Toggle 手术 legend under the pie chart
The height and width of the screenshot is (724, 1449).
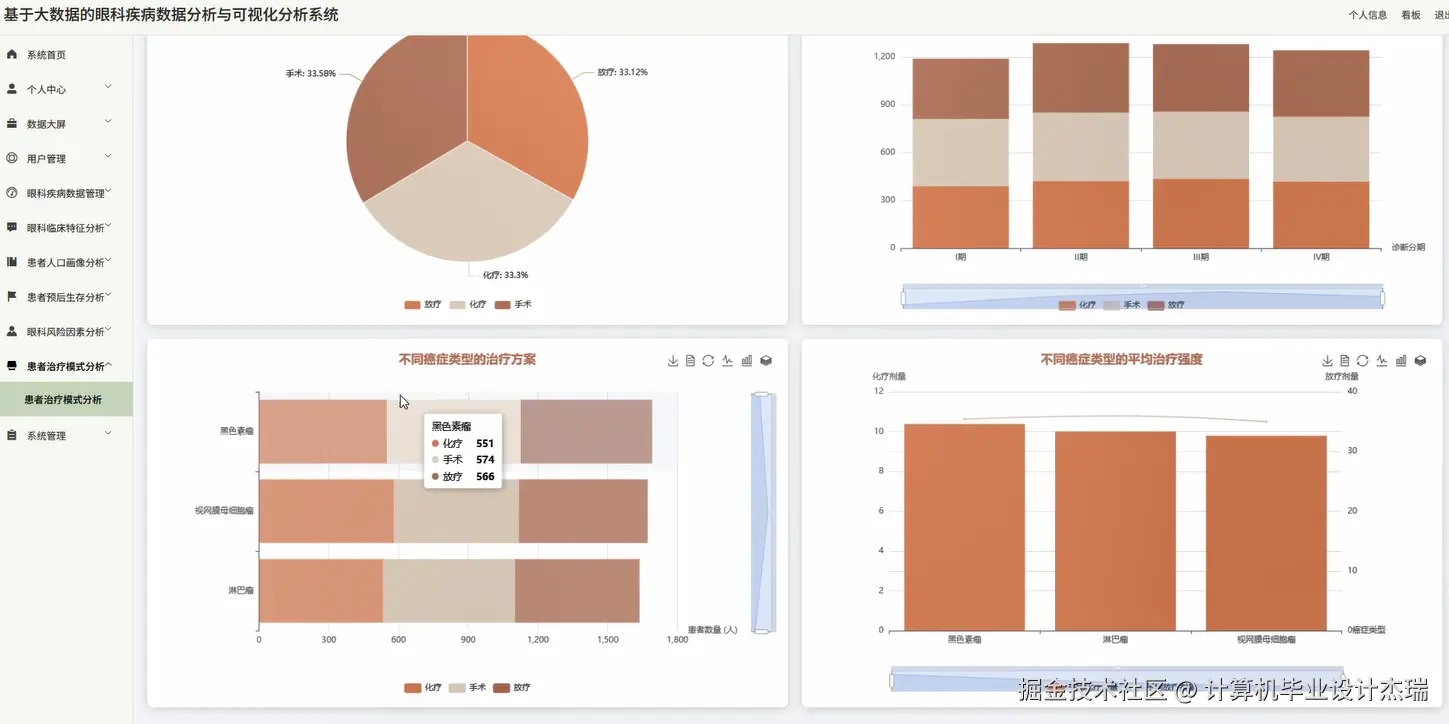[x=513, y=304]
